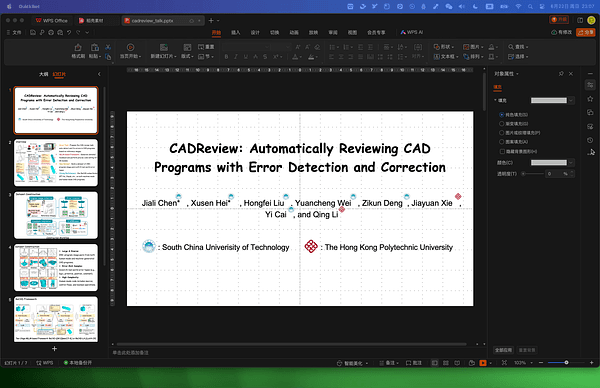Click the Find (查找) magnifier icon
Viewport: 600px width, 388px height.
(510, 47)
